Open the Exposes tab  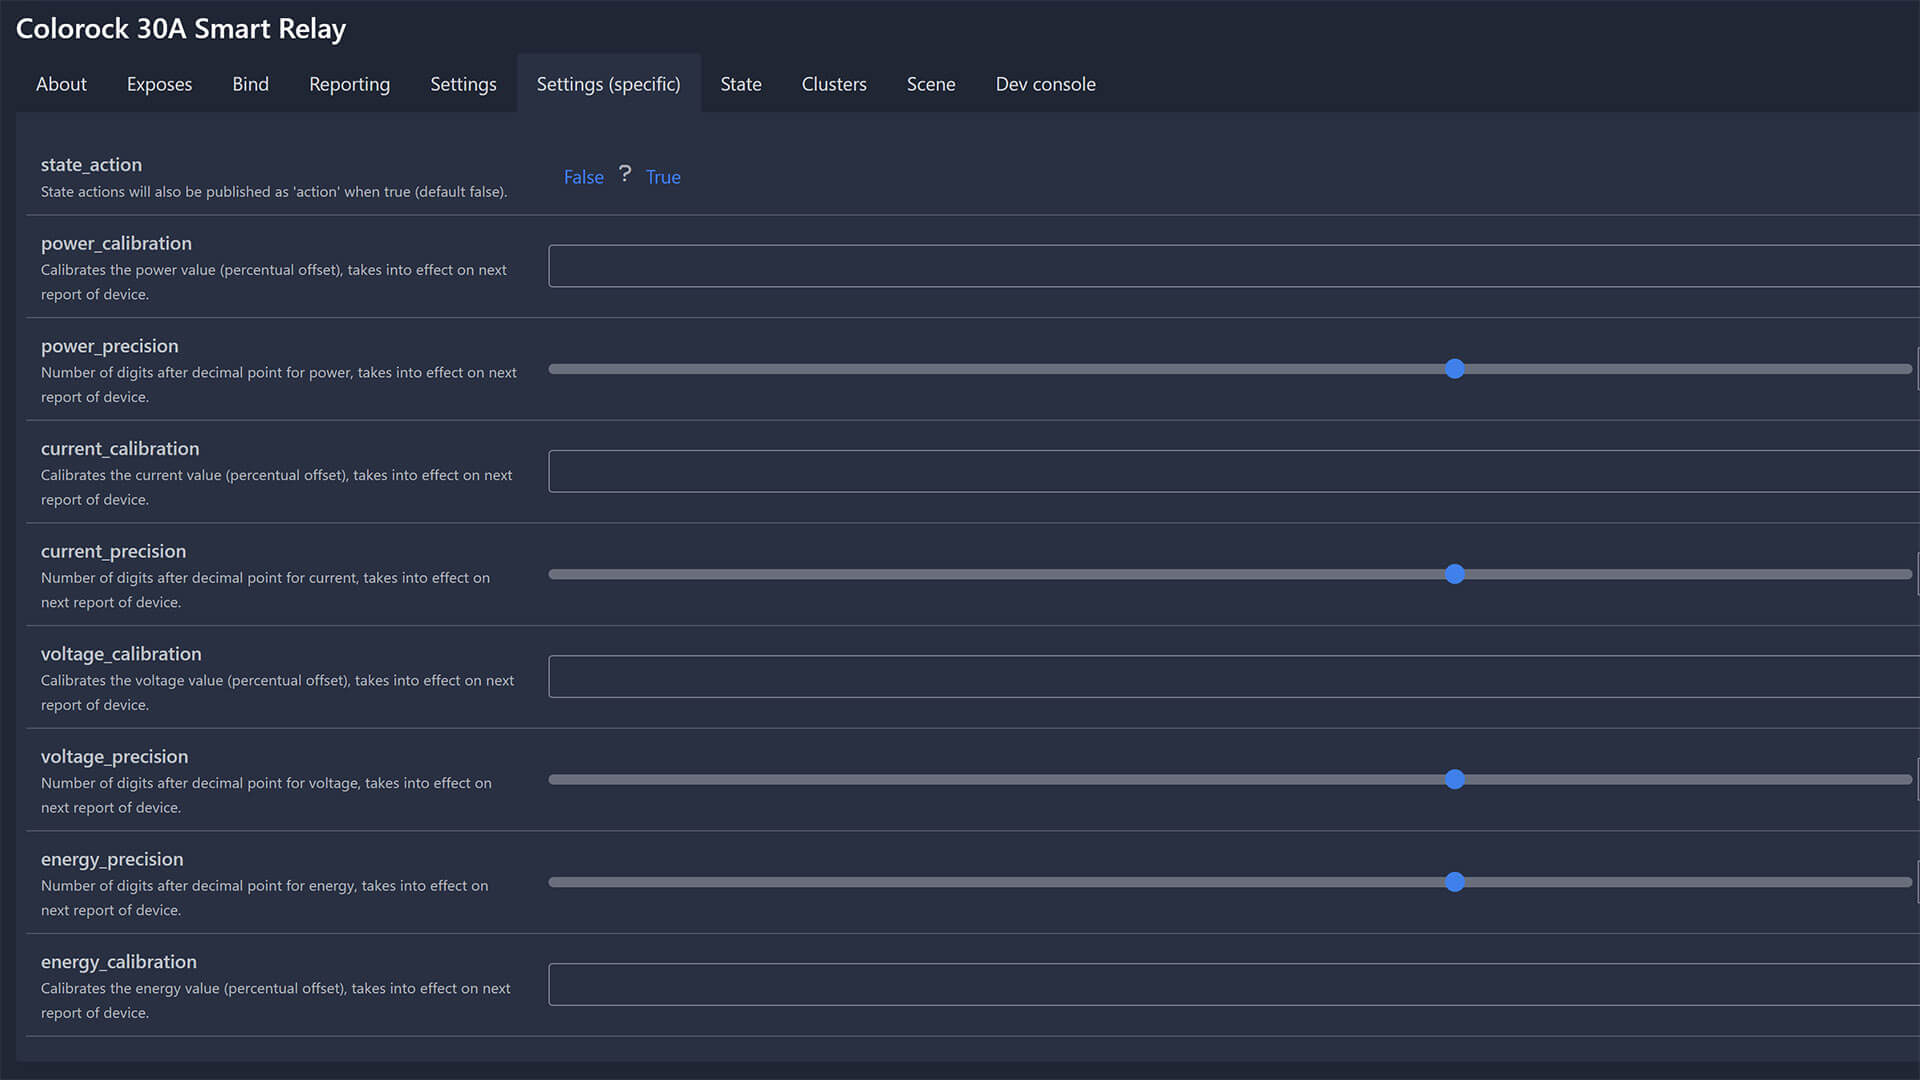pos(158,83)
